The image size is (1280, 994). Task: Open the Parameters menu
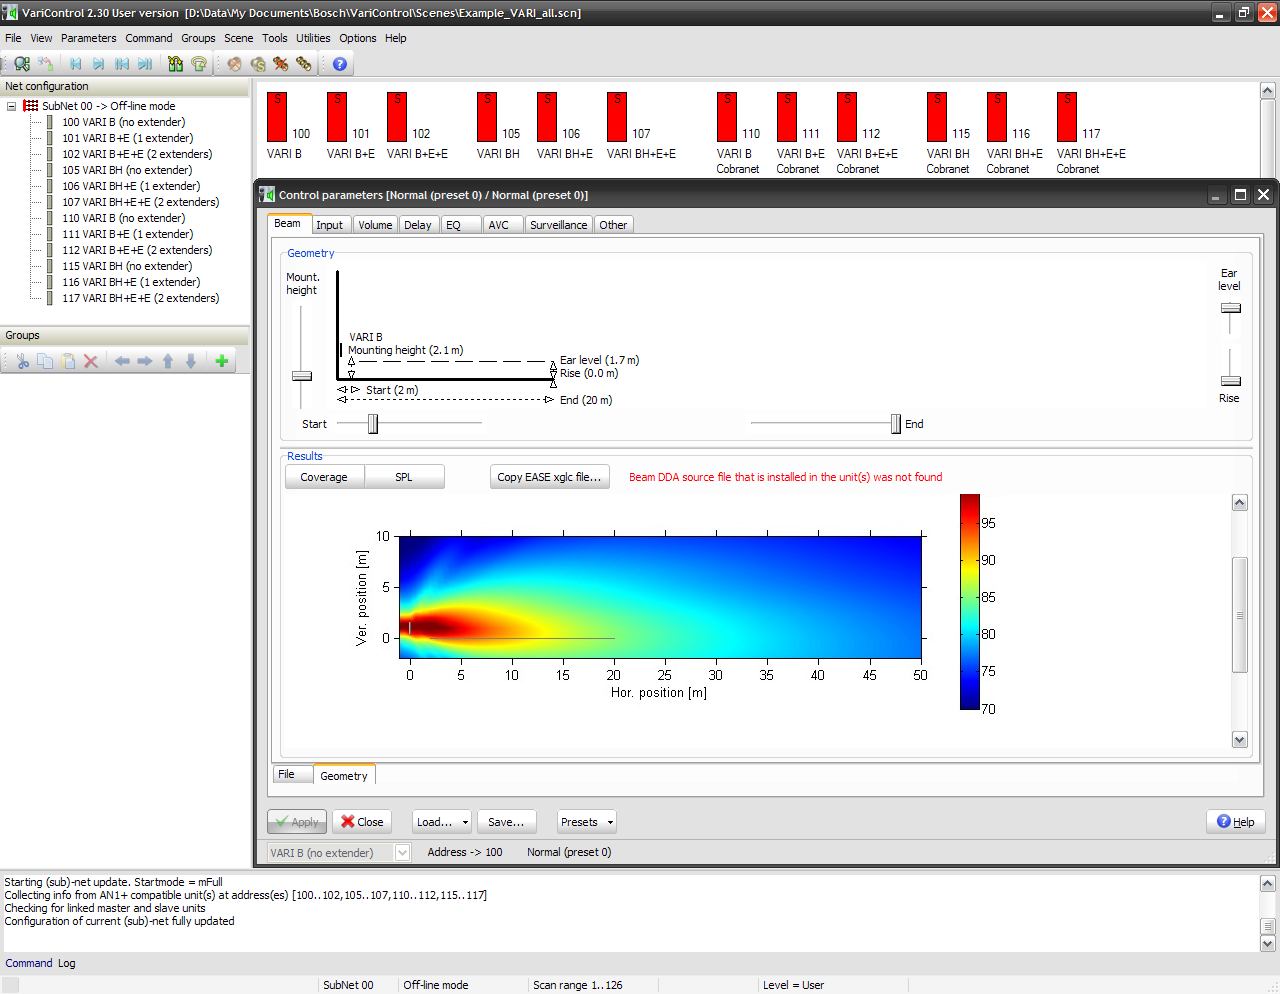coord(88,38)
